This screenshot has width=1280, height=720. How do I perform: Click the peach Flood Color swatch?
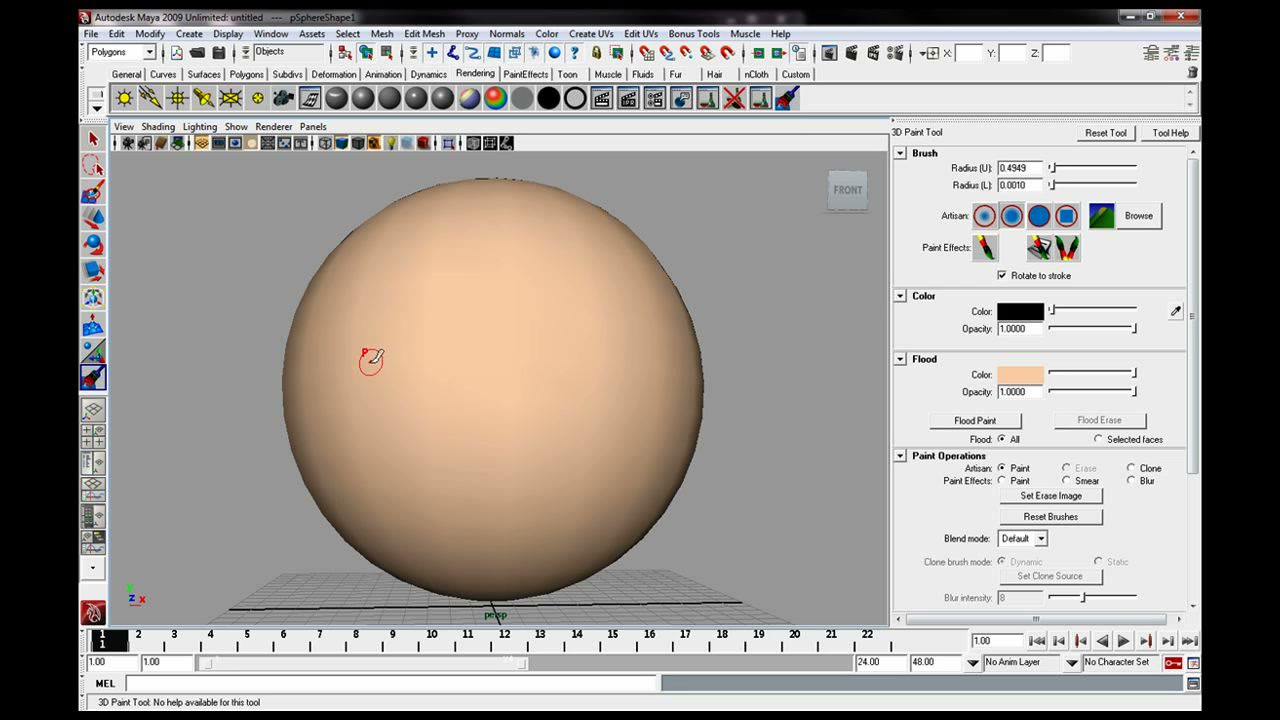(1020, 375)
